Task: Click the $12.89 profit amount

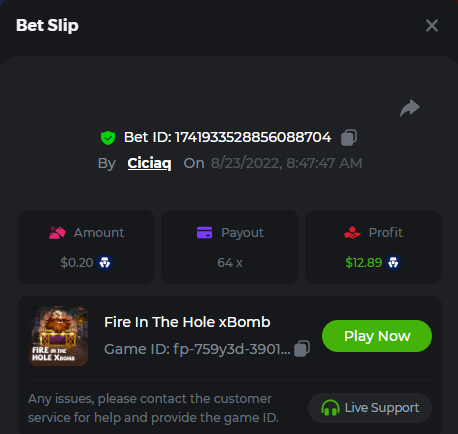Action: [364, 263]
